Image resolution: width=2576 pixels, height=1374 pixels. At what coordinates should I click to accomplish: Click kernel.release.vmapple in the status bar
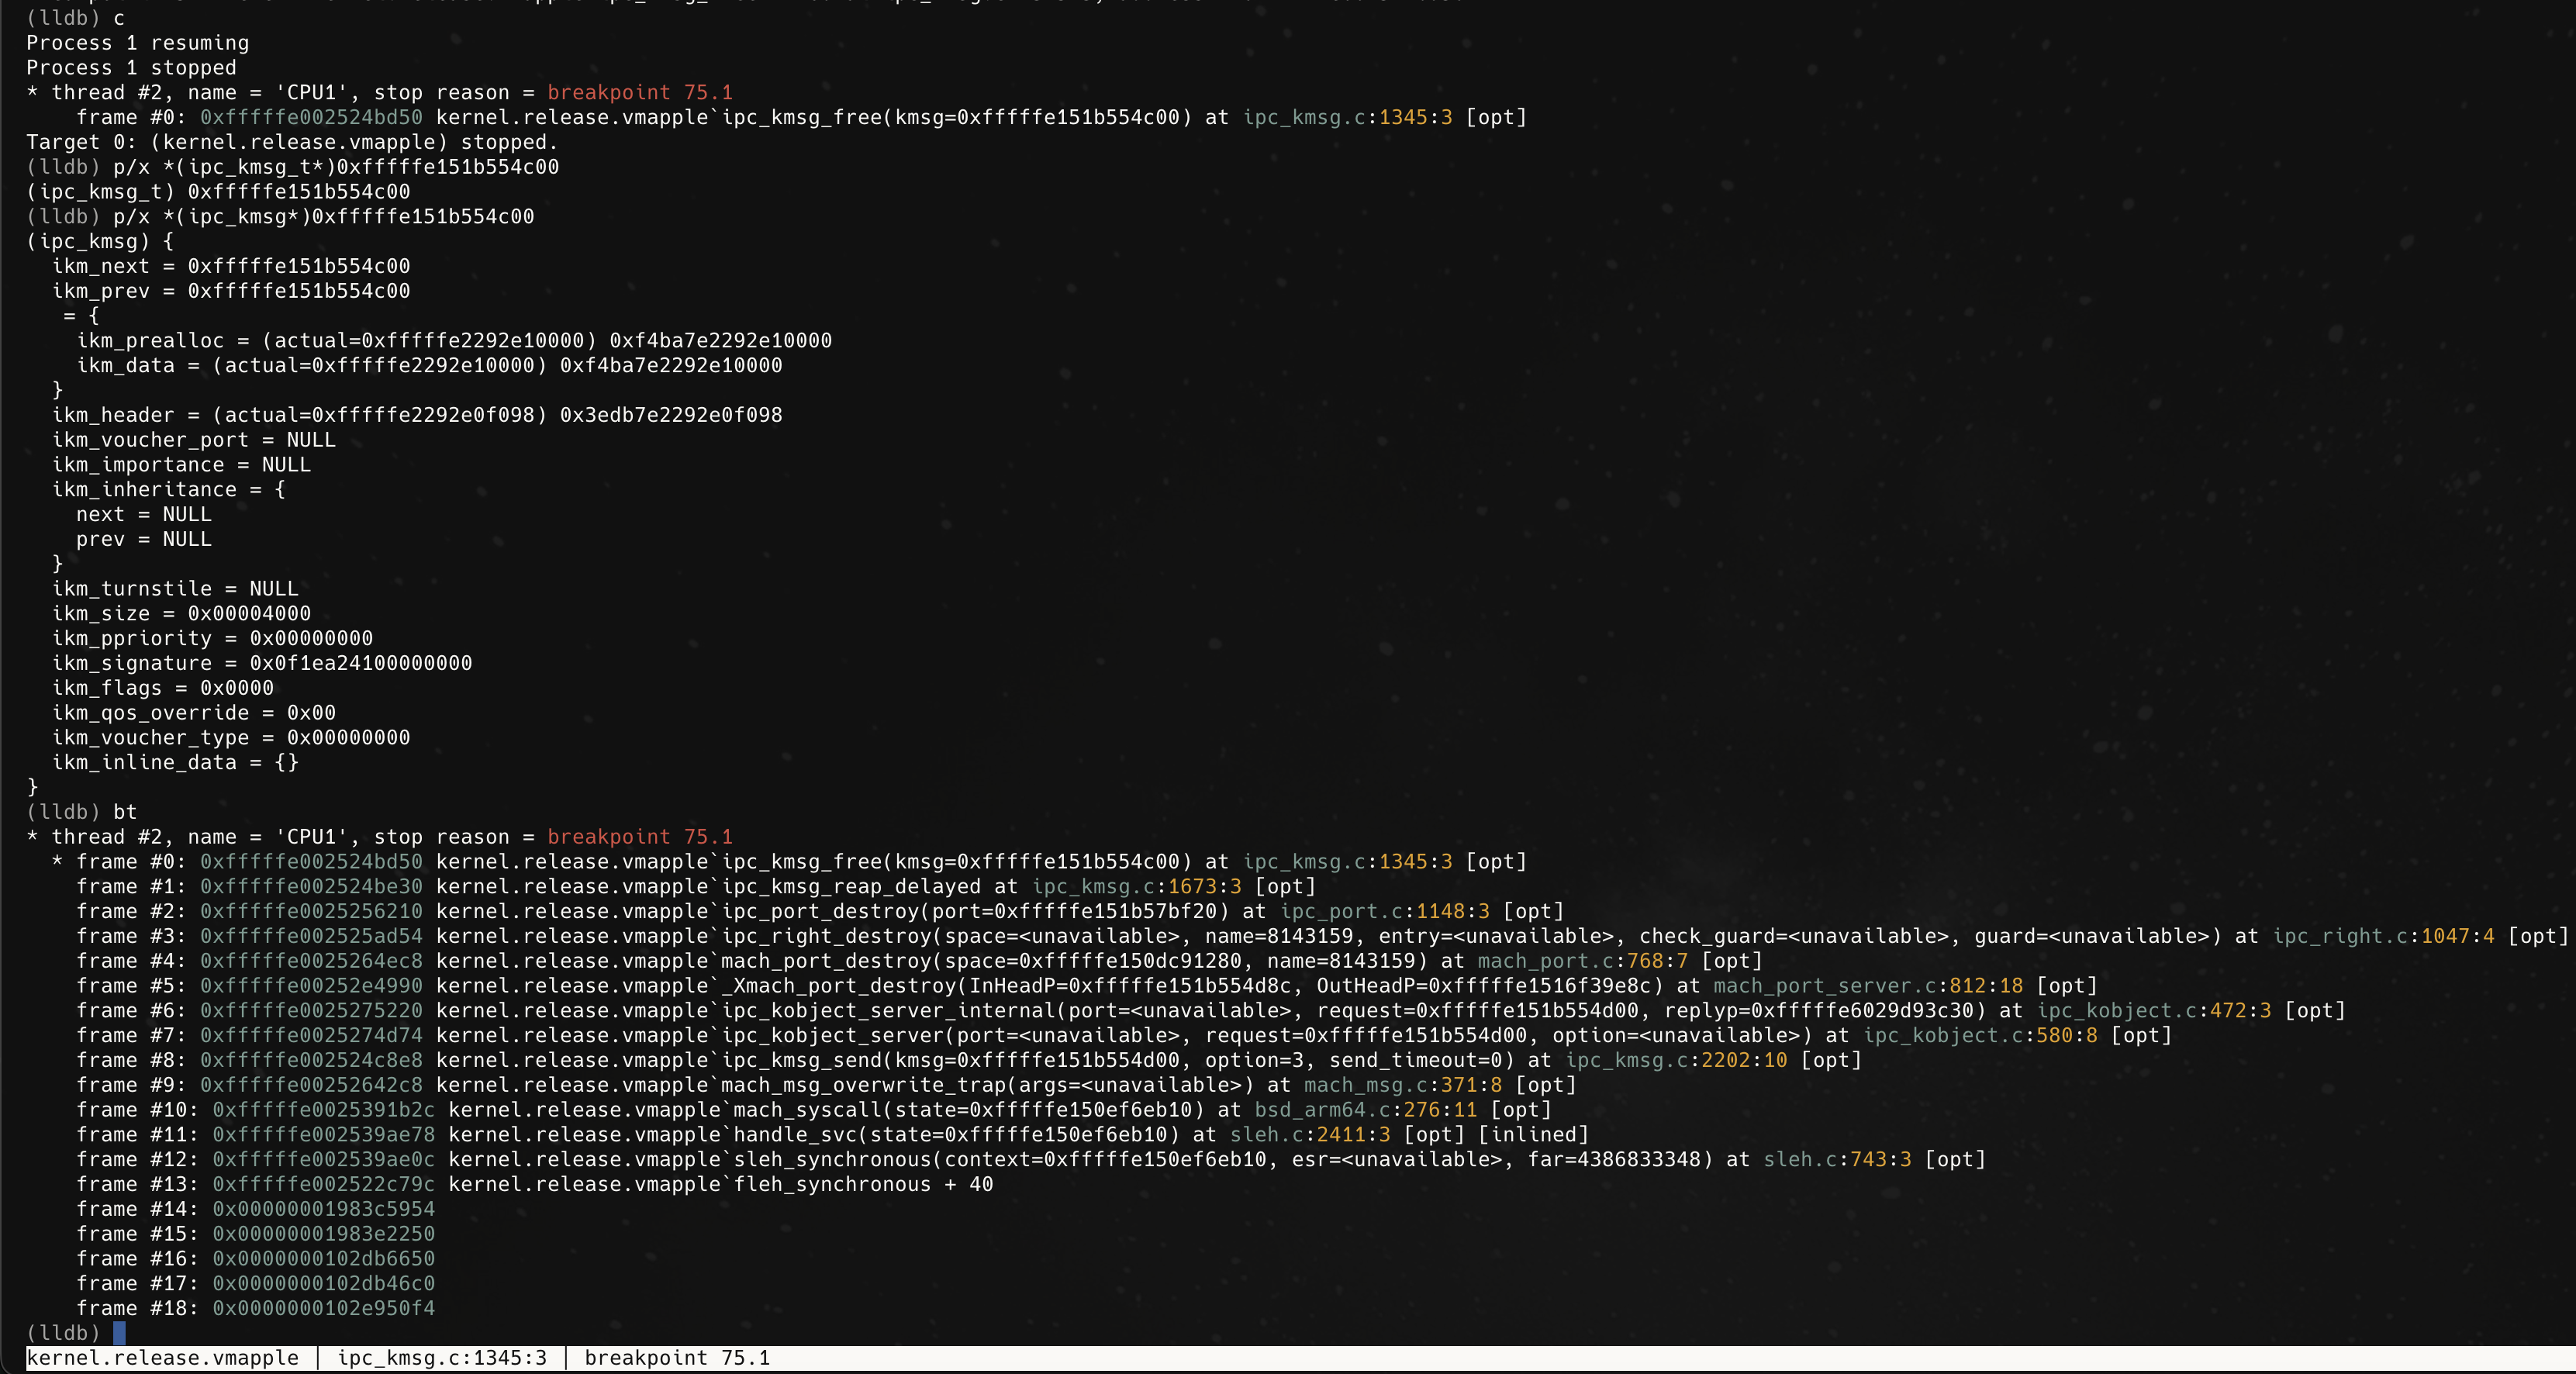(162, 1358)
